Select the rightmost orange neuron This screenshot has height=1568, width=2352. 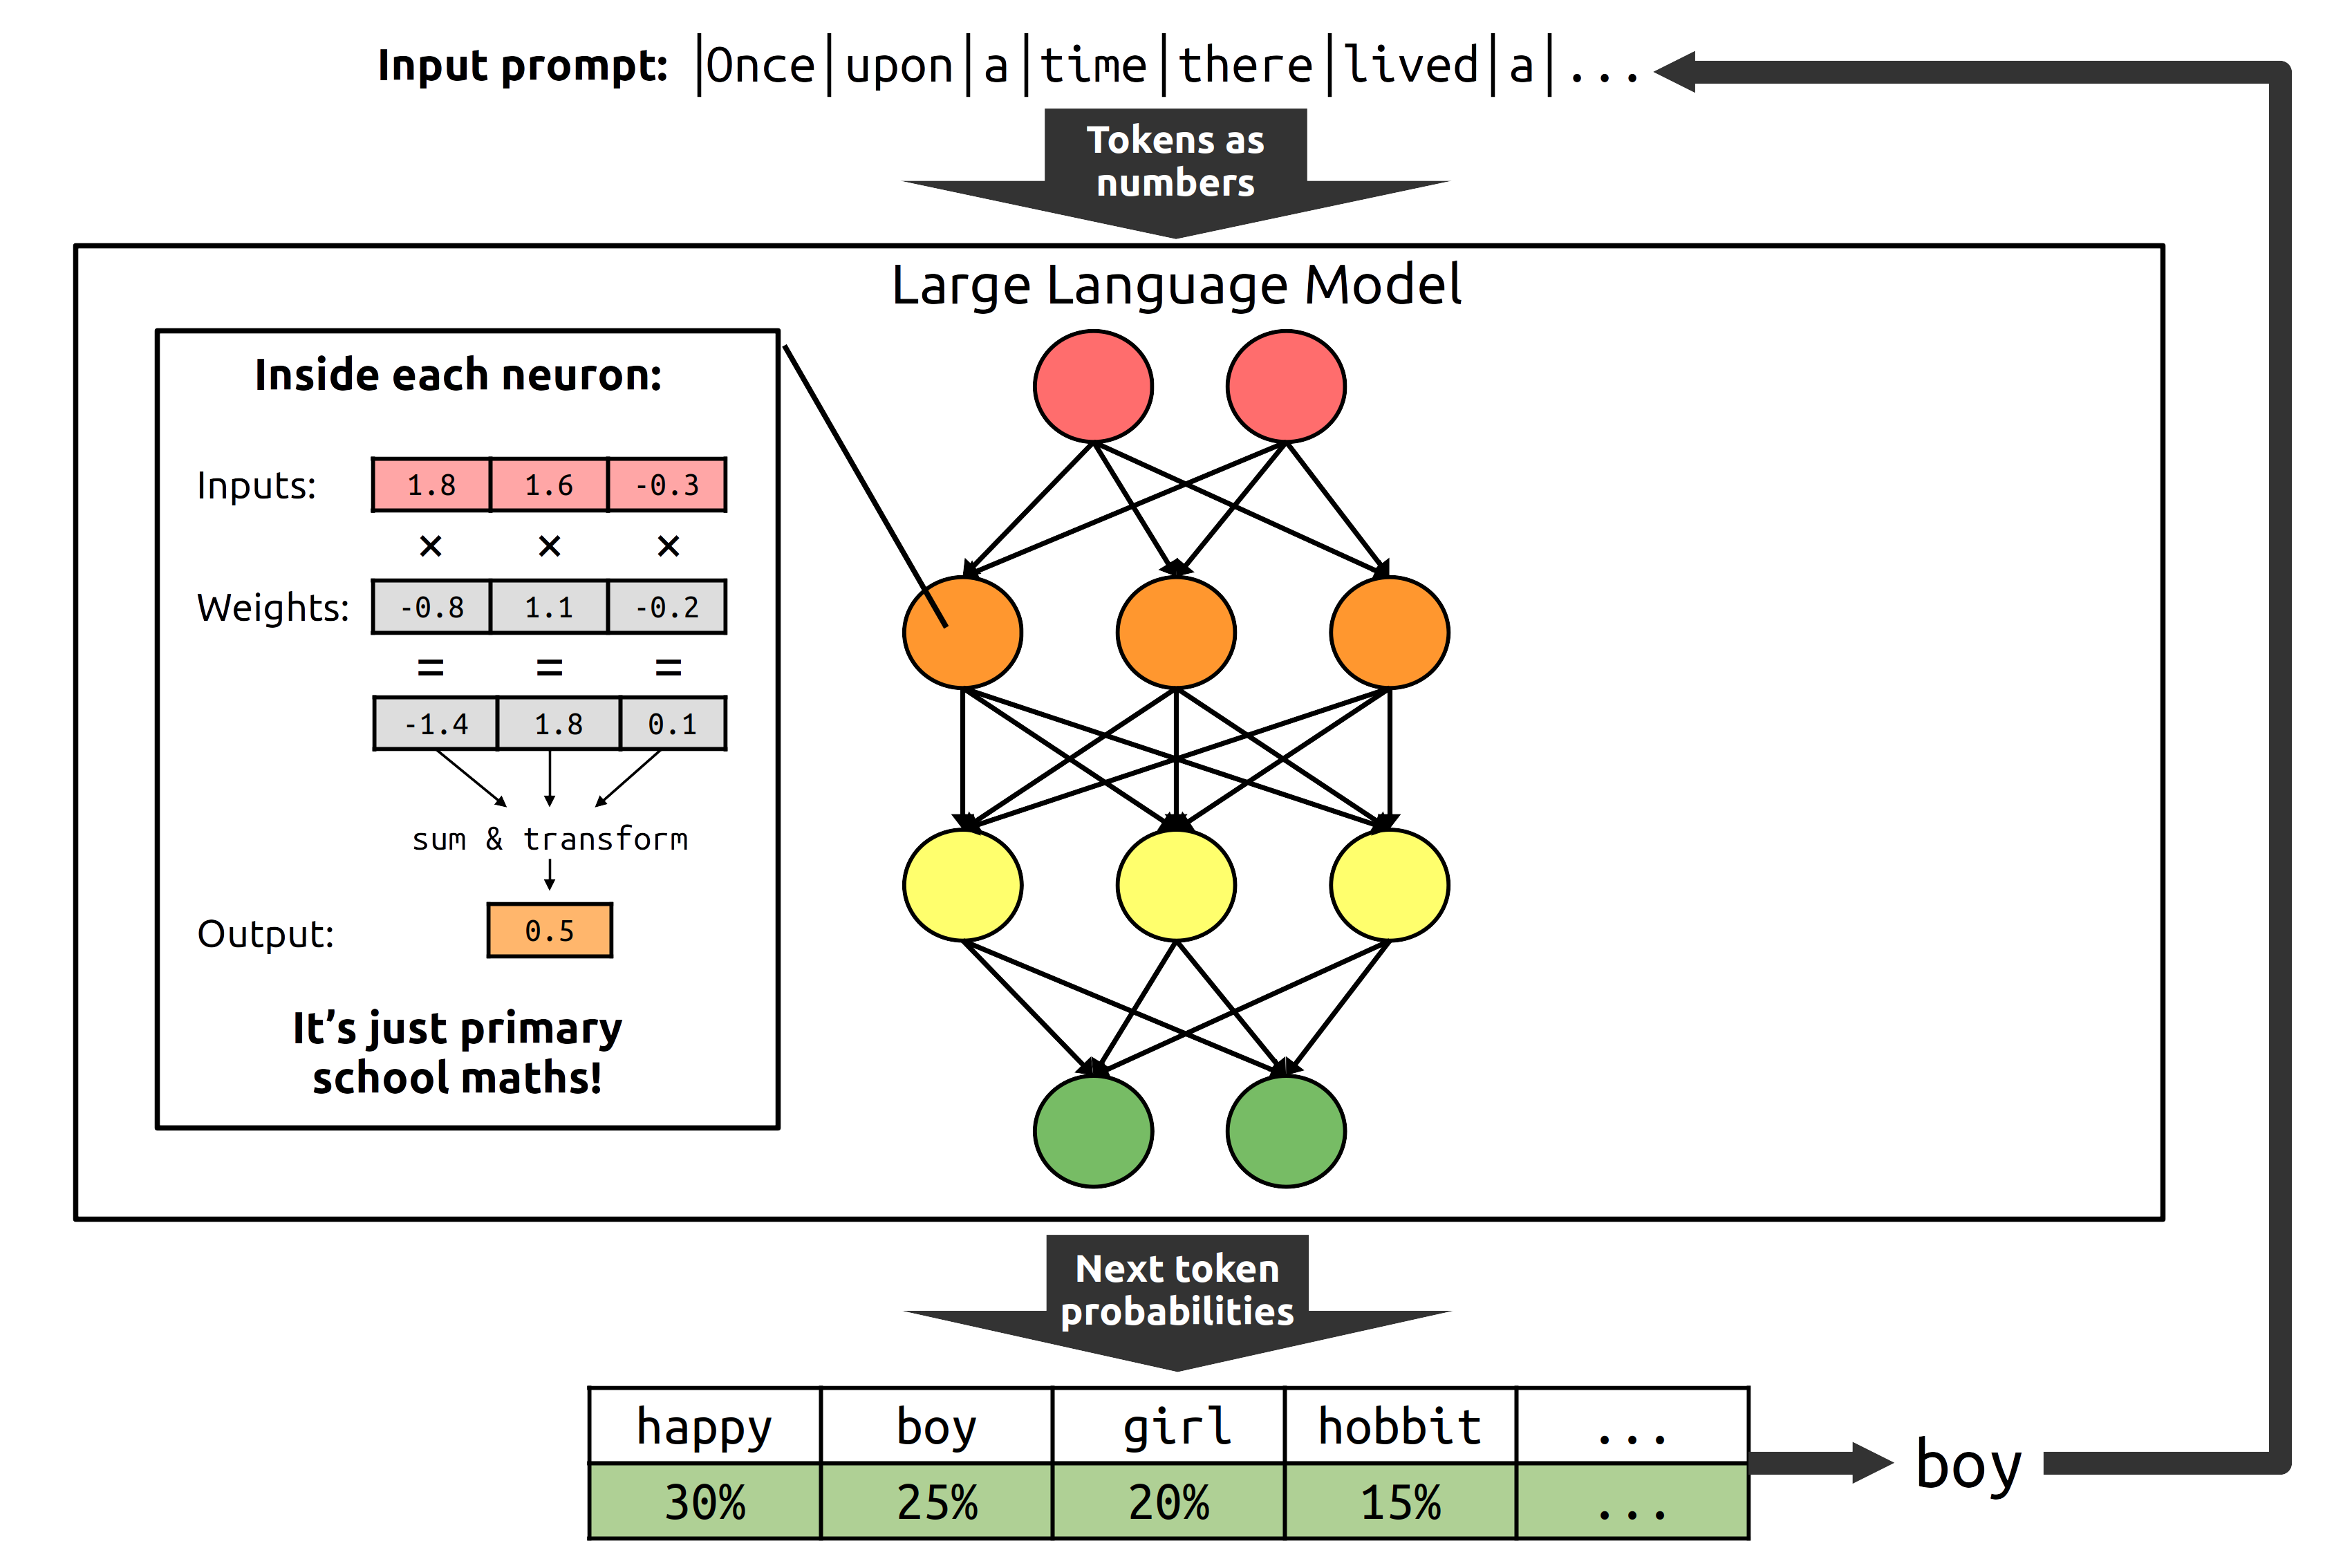tap(1389, 632)
